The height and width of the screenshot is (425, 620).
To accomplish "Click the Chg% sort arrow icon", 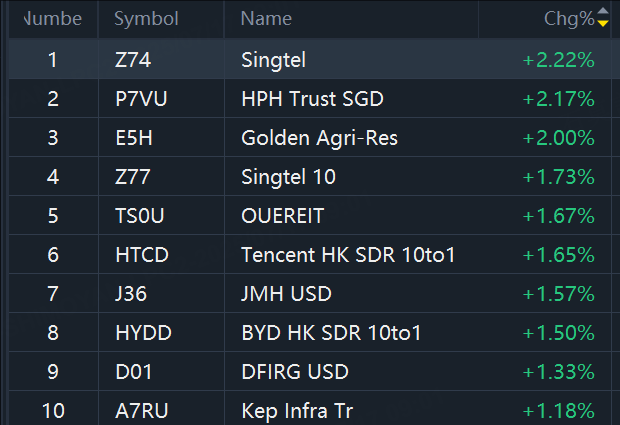I will pos(603,19).
